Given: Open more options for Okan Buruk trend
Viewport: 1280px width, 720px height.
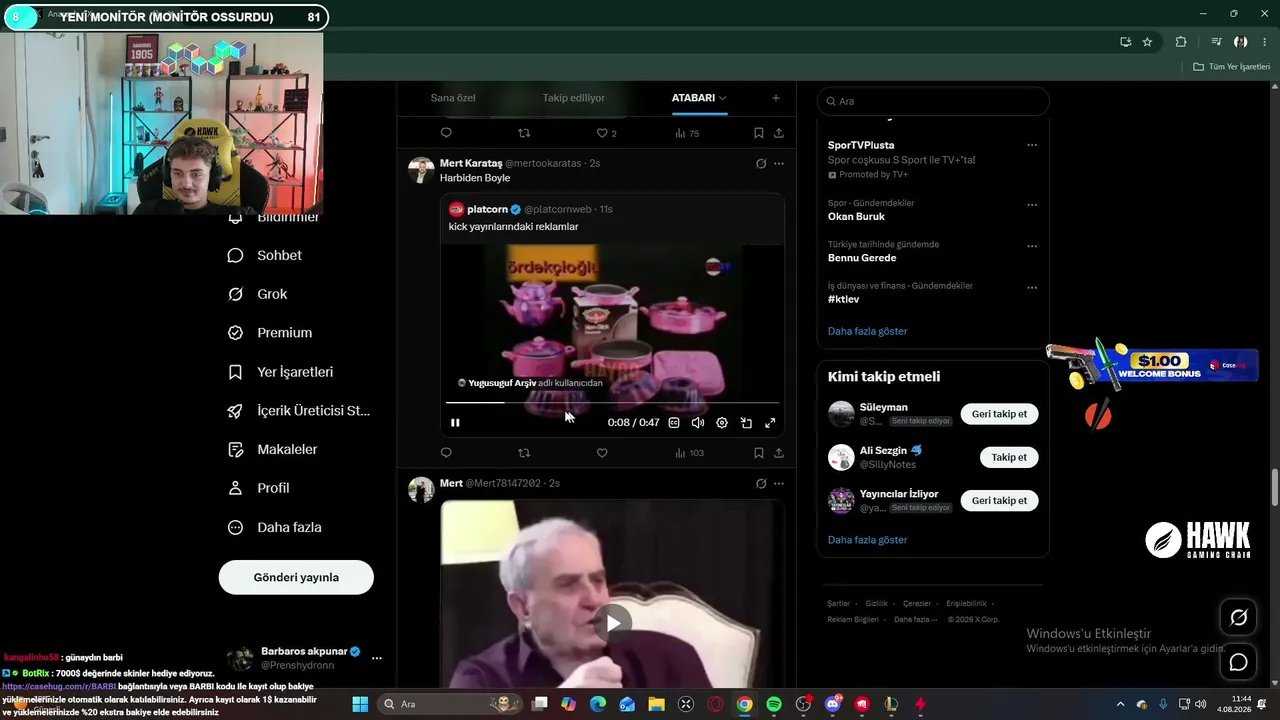Looking at the screenshot, I should (x=1032, y=205).
